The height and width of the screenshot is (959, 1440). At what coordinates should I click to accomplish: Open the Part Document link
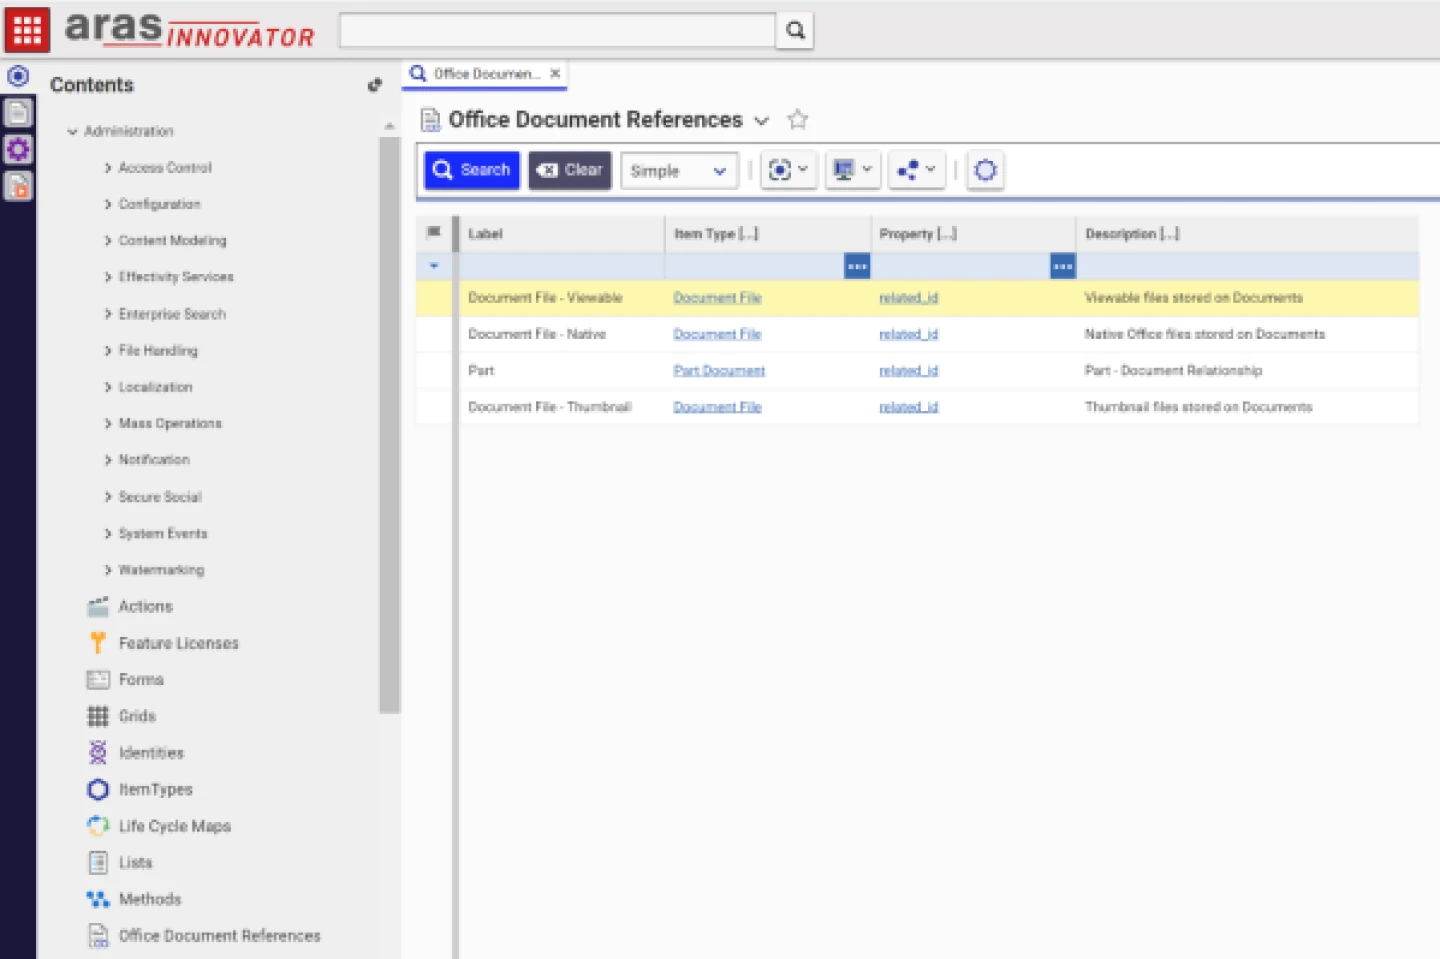[719, 371]
